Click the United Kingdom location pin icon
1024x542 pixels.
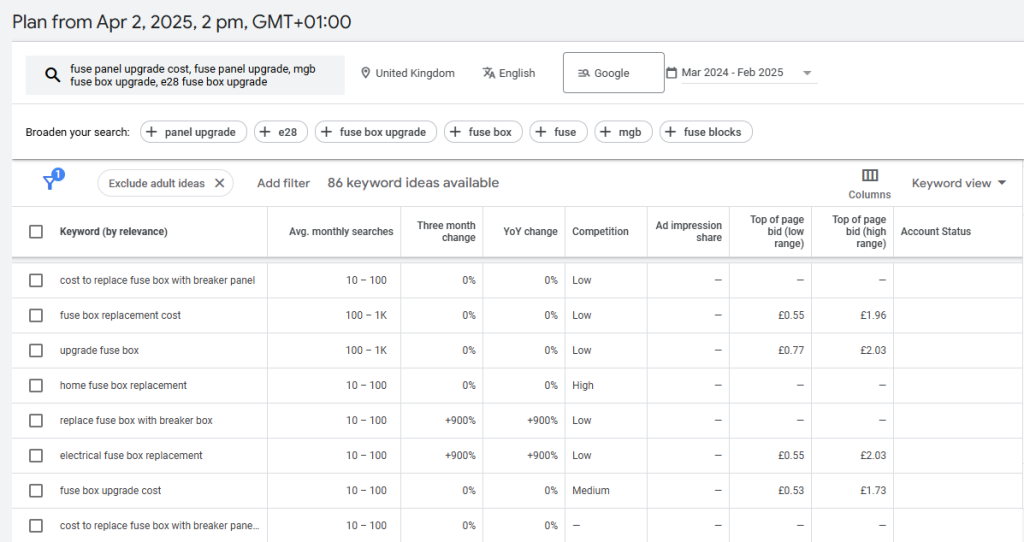pyautogui.click(x=366, y=73)
